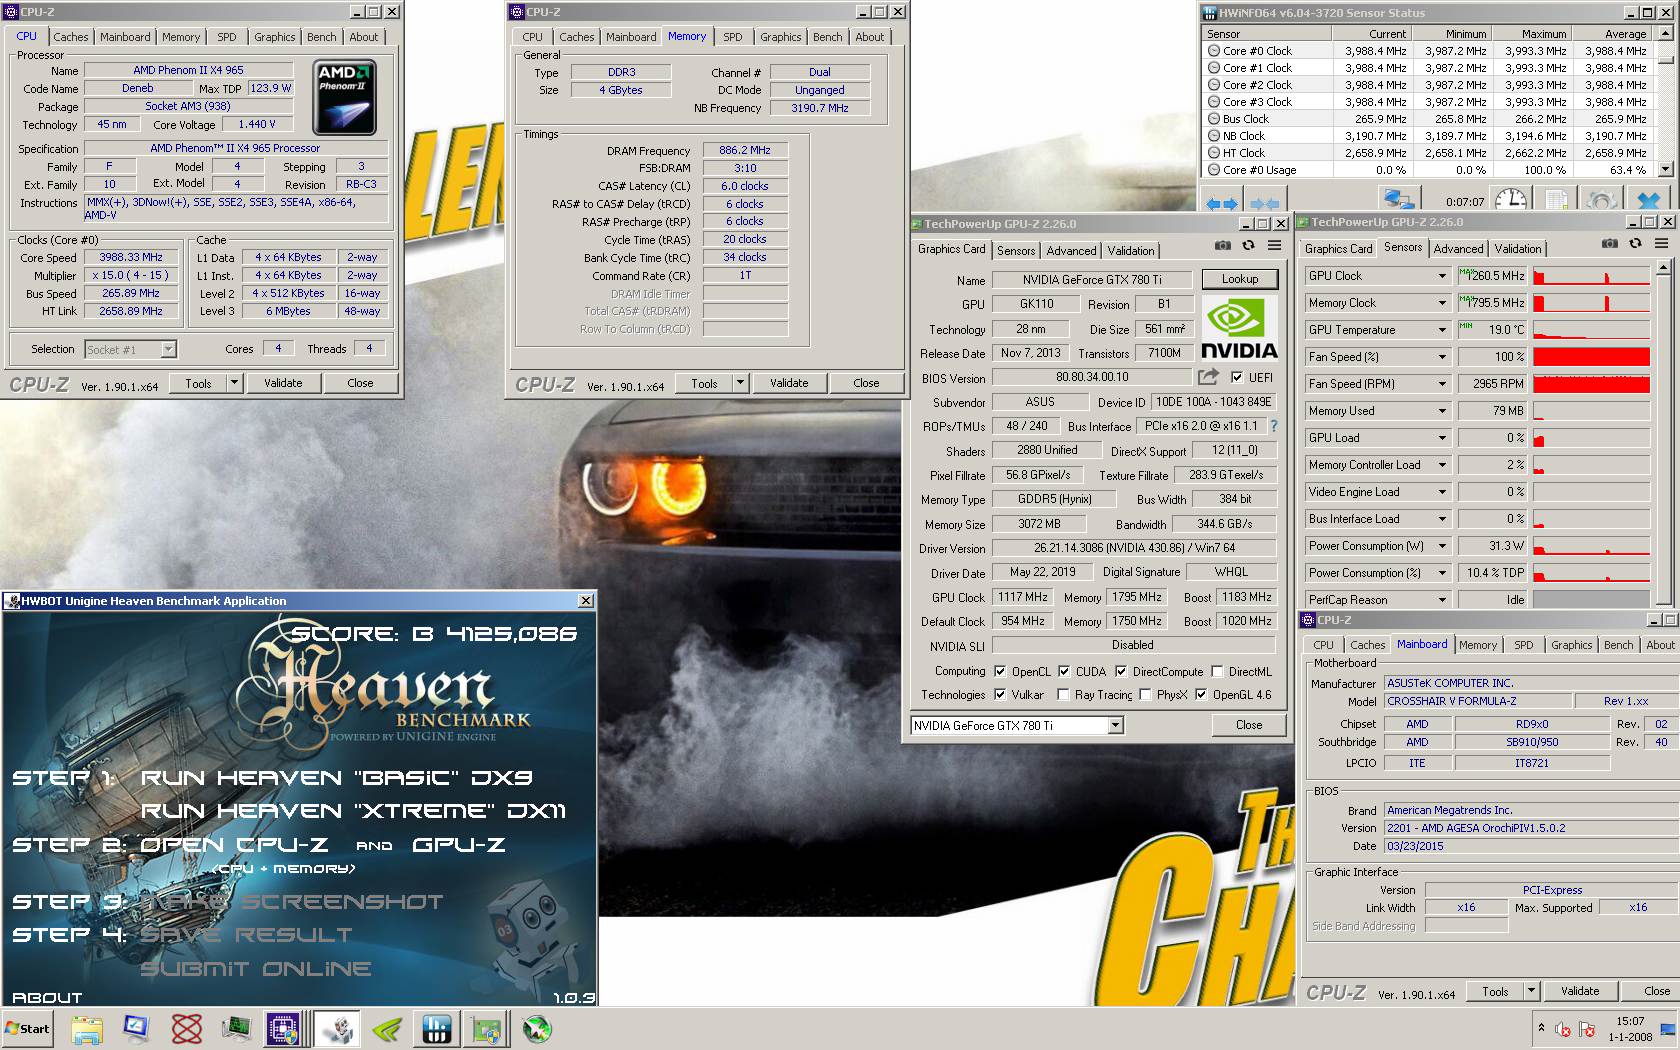Click the HWiNFO sensor list scrollbar down arrow
The image size is (1680, 1050).
click(x=1665, y=169)
